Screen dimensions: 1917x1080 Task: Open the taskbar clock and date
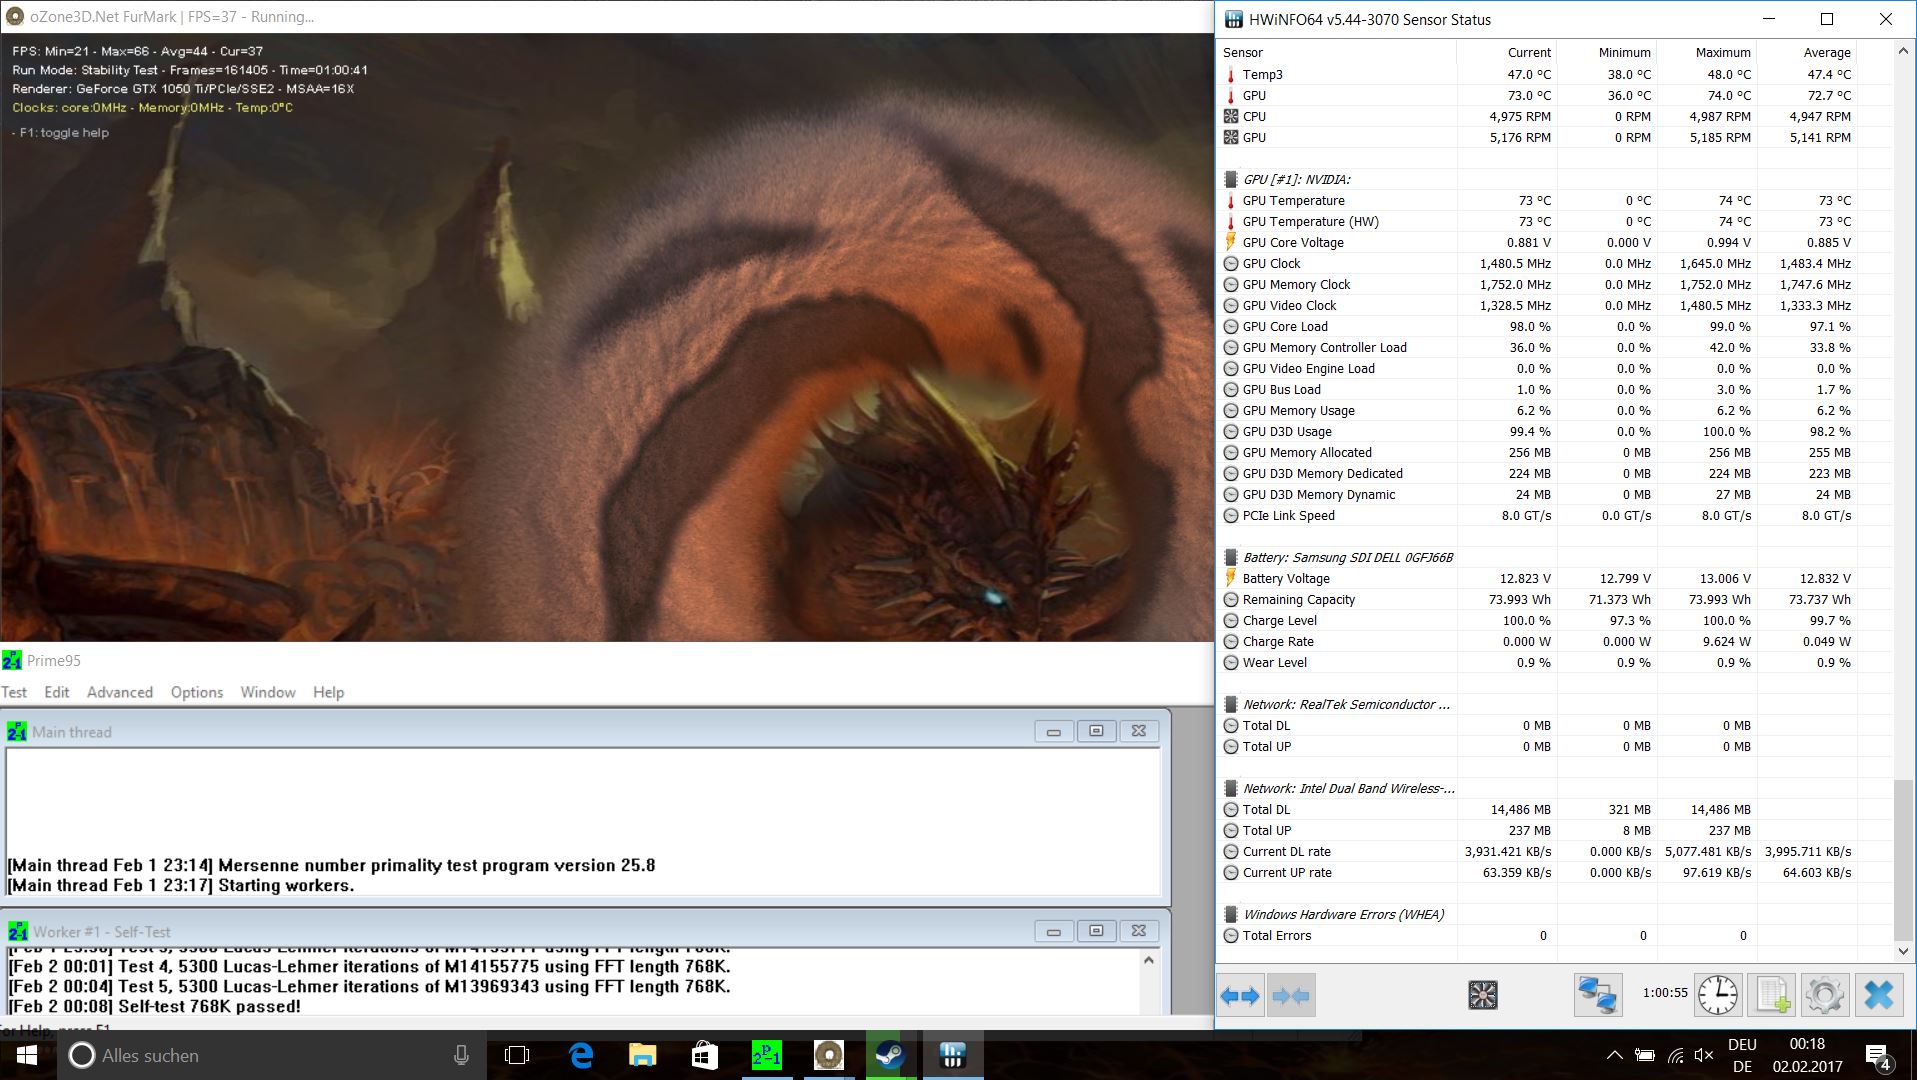(1807, 1055)
